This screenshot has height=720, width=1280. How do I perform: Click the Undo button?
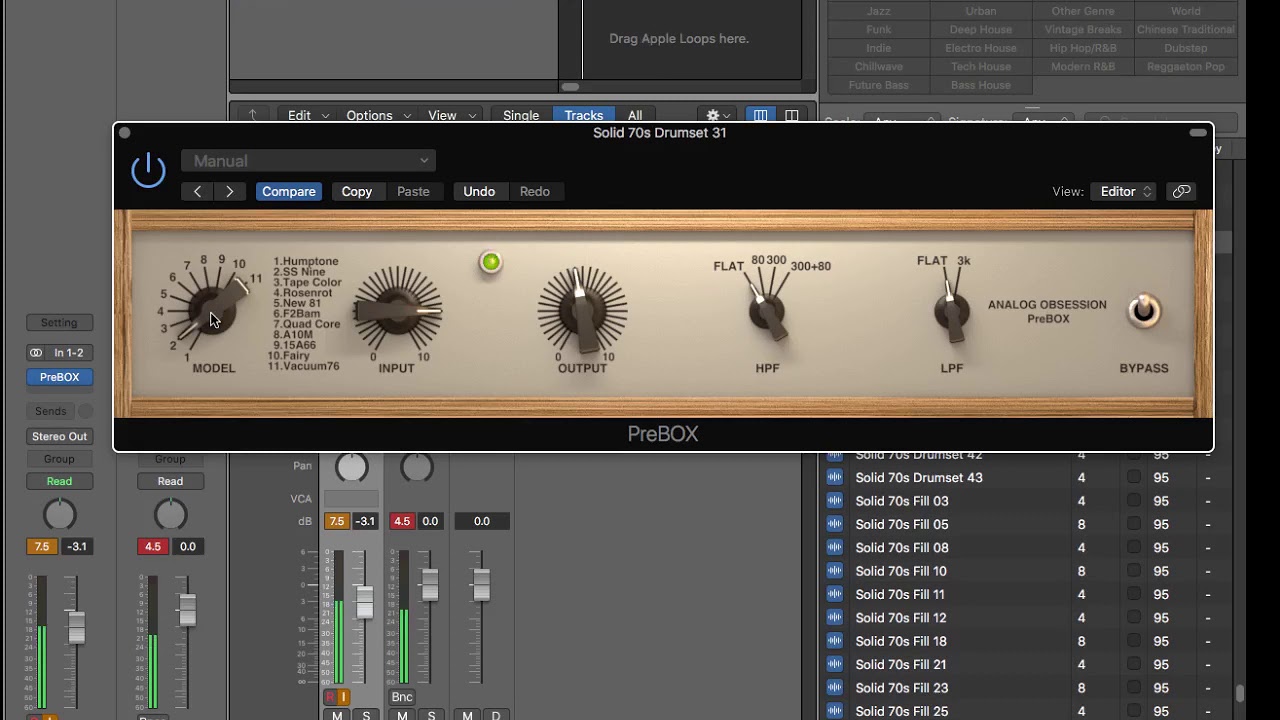click(x=479, y=191)
